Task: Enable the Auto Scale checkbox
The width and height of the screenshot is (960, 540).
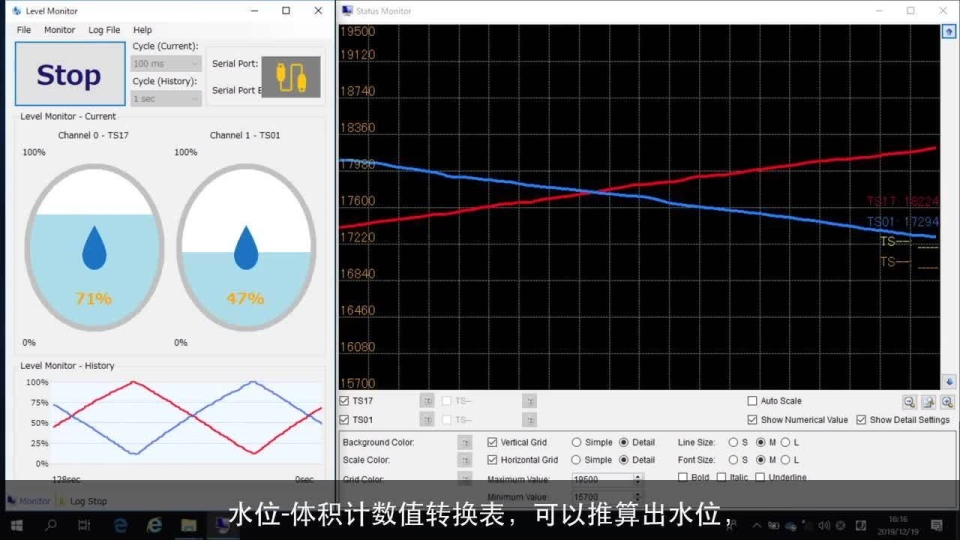Action: point(752,401)
